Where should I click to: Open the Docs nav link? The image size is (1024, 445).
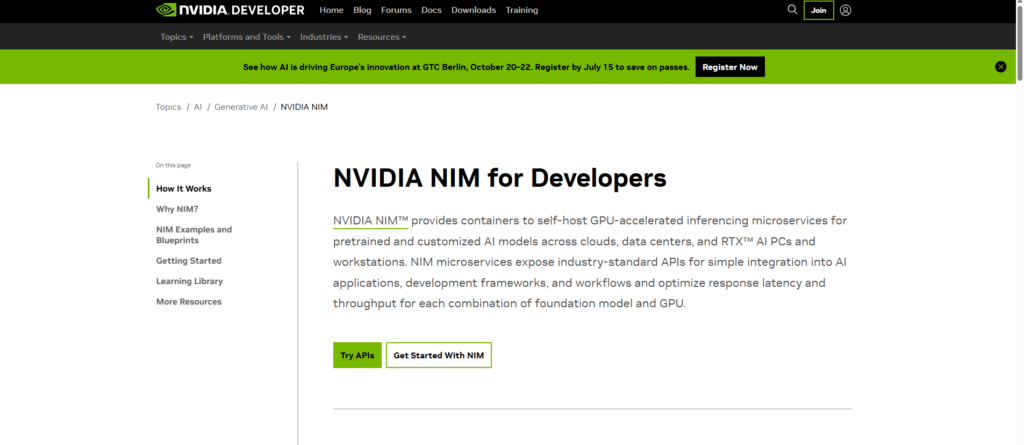coord(431,10)
